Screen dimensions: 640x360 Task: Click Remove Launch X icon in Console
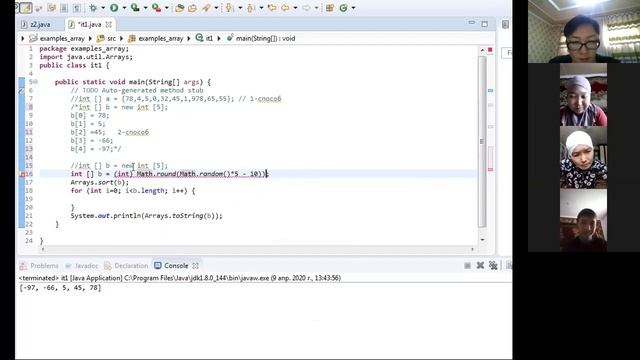coord(480,266)
